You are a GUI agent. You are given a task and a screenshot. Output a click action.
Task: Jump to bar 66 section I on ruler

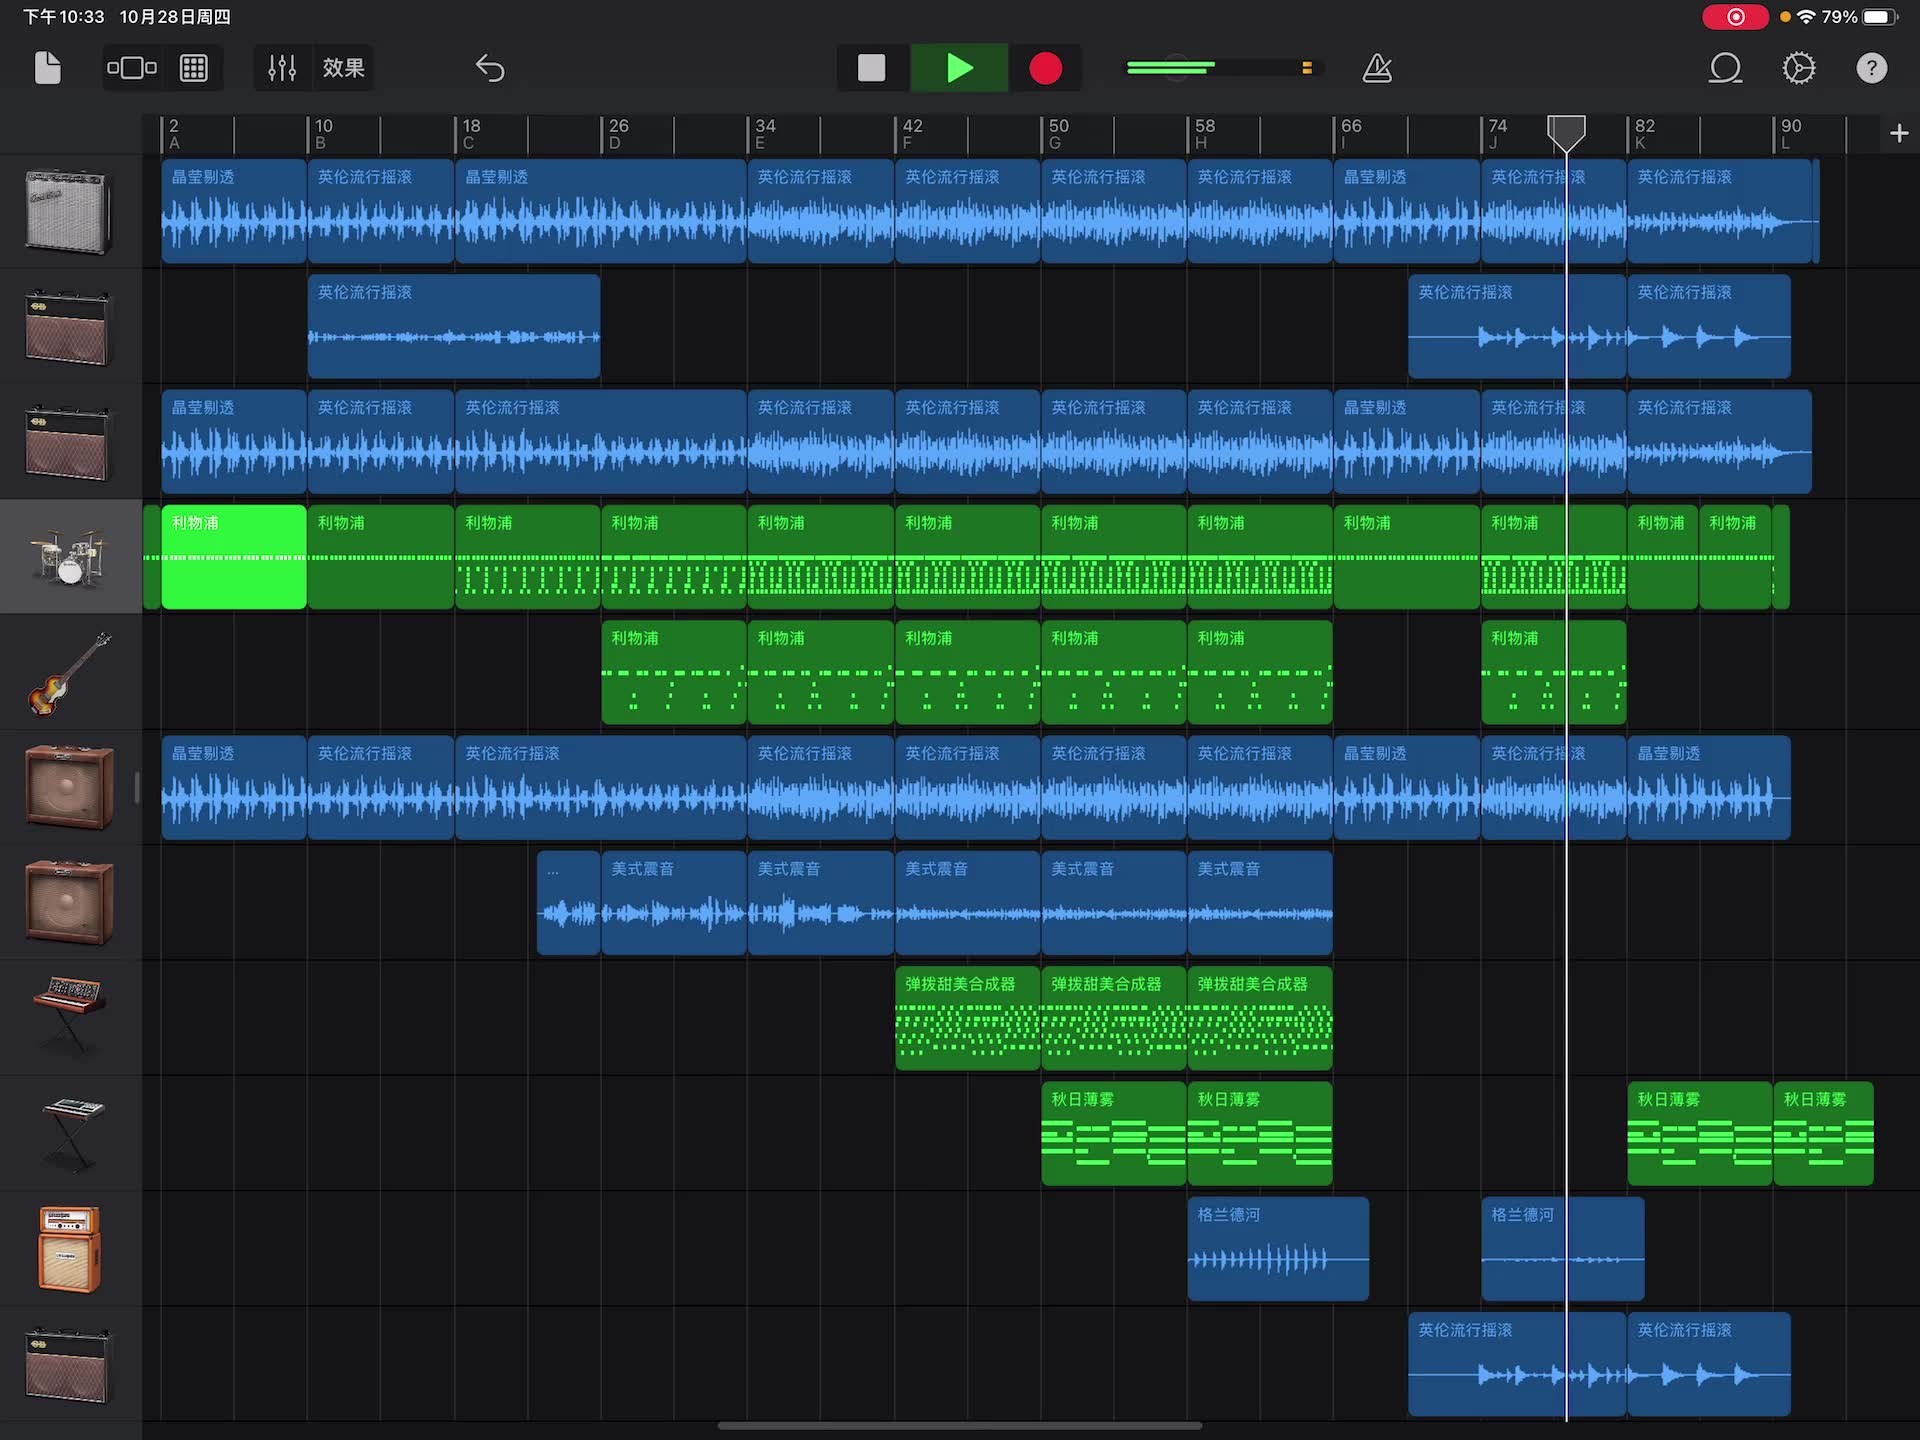pyautogui.click(x=1350, y=133)
